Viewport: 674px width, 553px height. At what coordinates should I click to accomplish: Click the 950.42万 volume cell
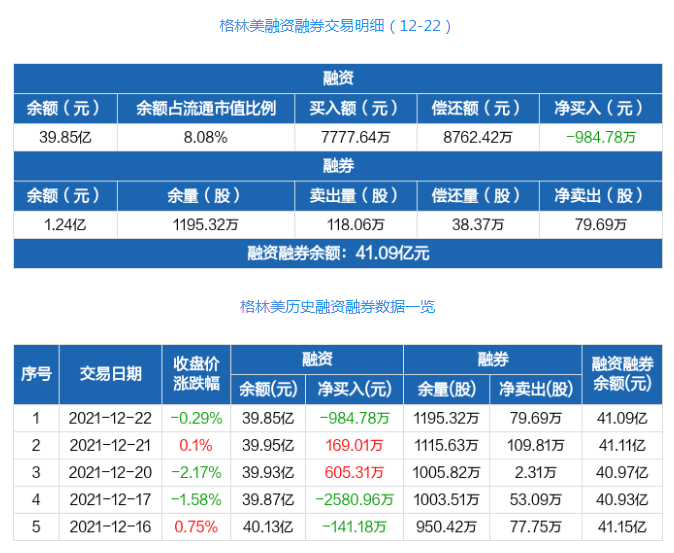tap(446, 527)
